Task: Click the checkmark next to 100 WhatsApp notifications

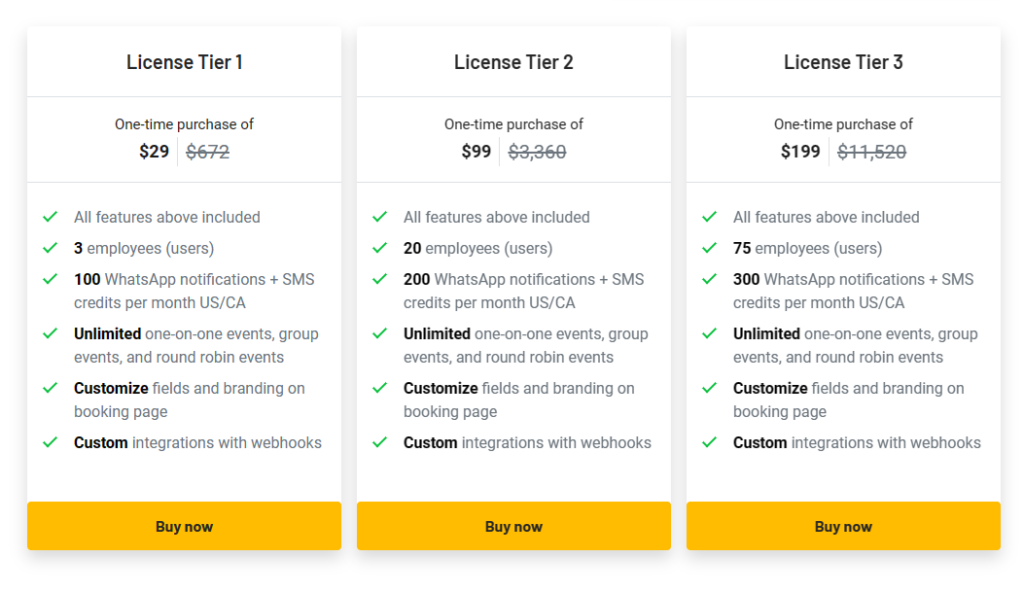Action: point(50,279)
